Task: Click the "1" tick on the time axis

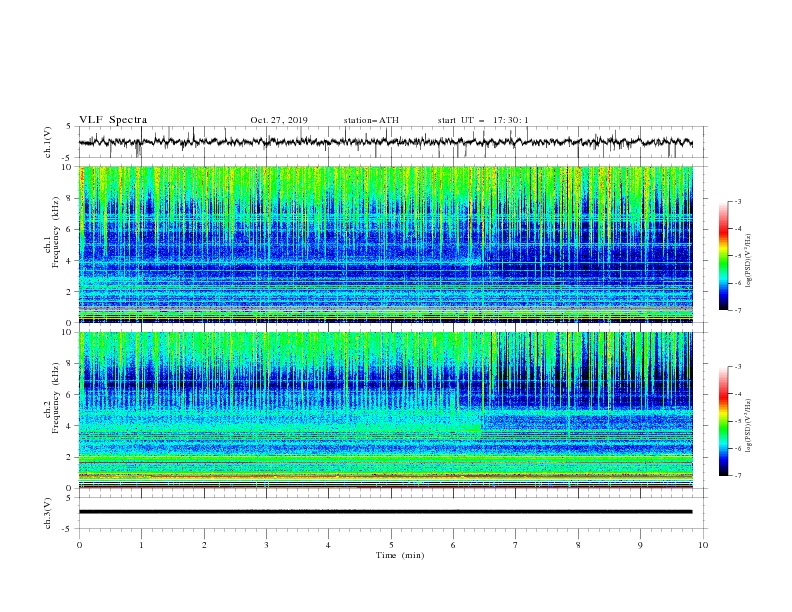Action: [x=142, y=545]
